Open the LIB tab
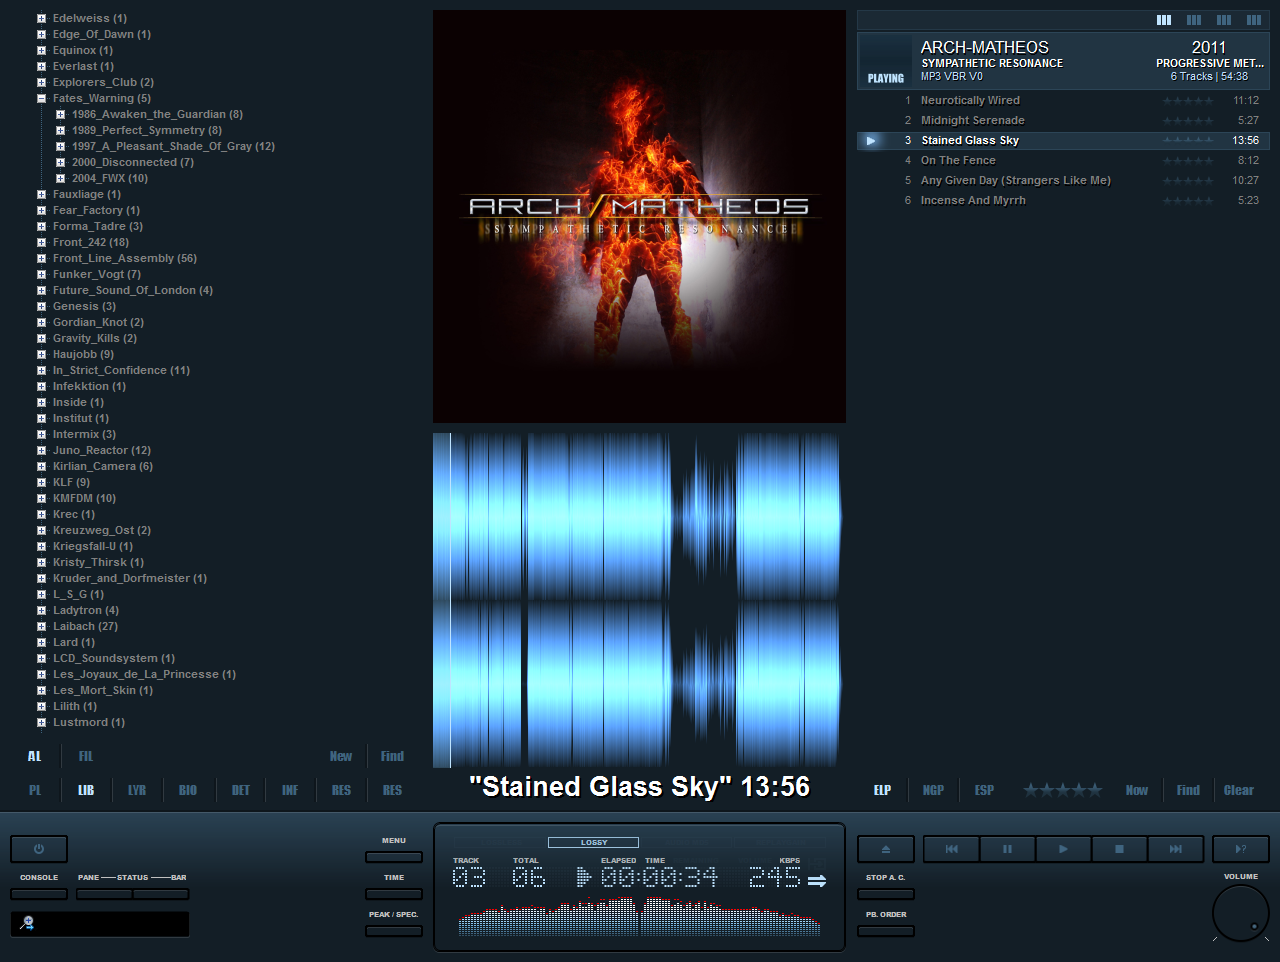The image size is (1280, 962). click(x=86, y=791)
